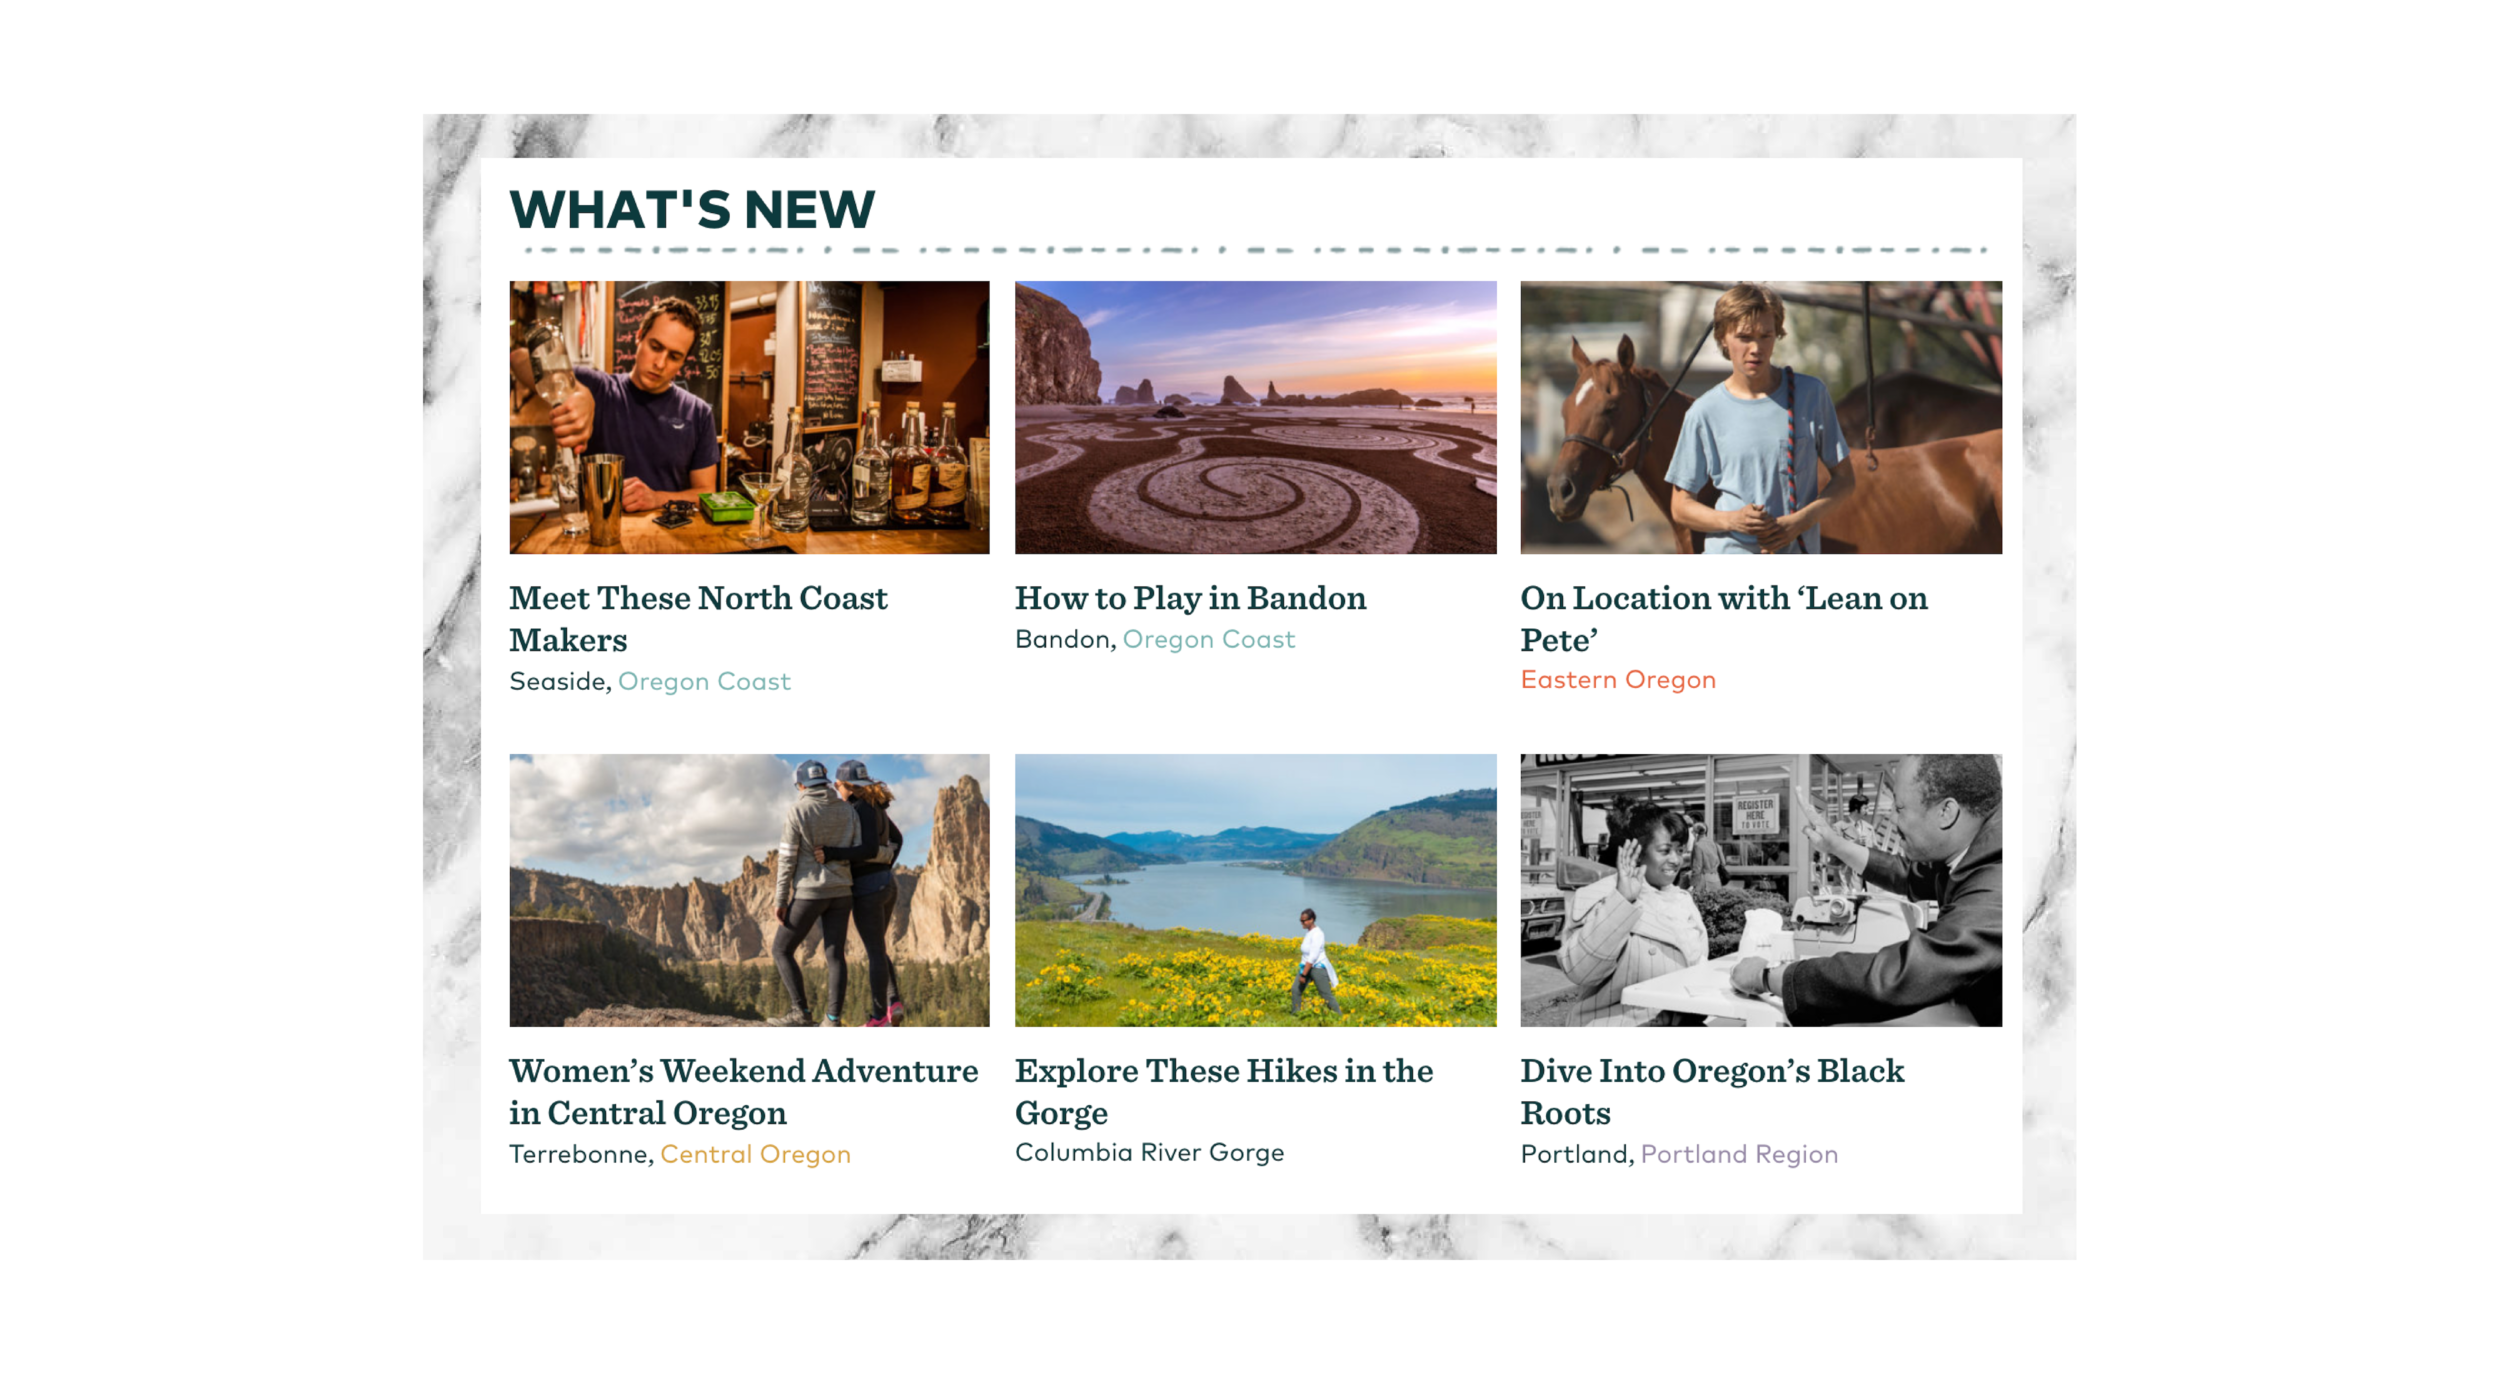Open 'On Location with Lean on Pete'

pyautogui.click(x=1724, y=619)
